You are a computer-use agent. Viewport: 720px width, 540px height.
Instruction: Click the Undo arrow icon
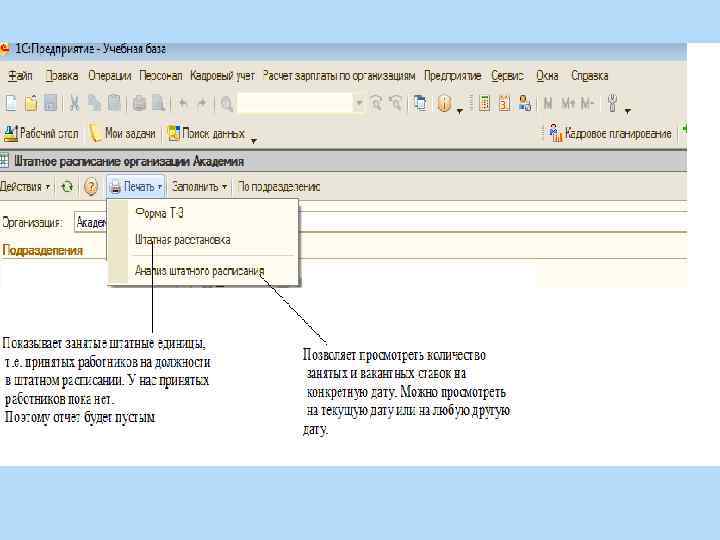(183, 104)
